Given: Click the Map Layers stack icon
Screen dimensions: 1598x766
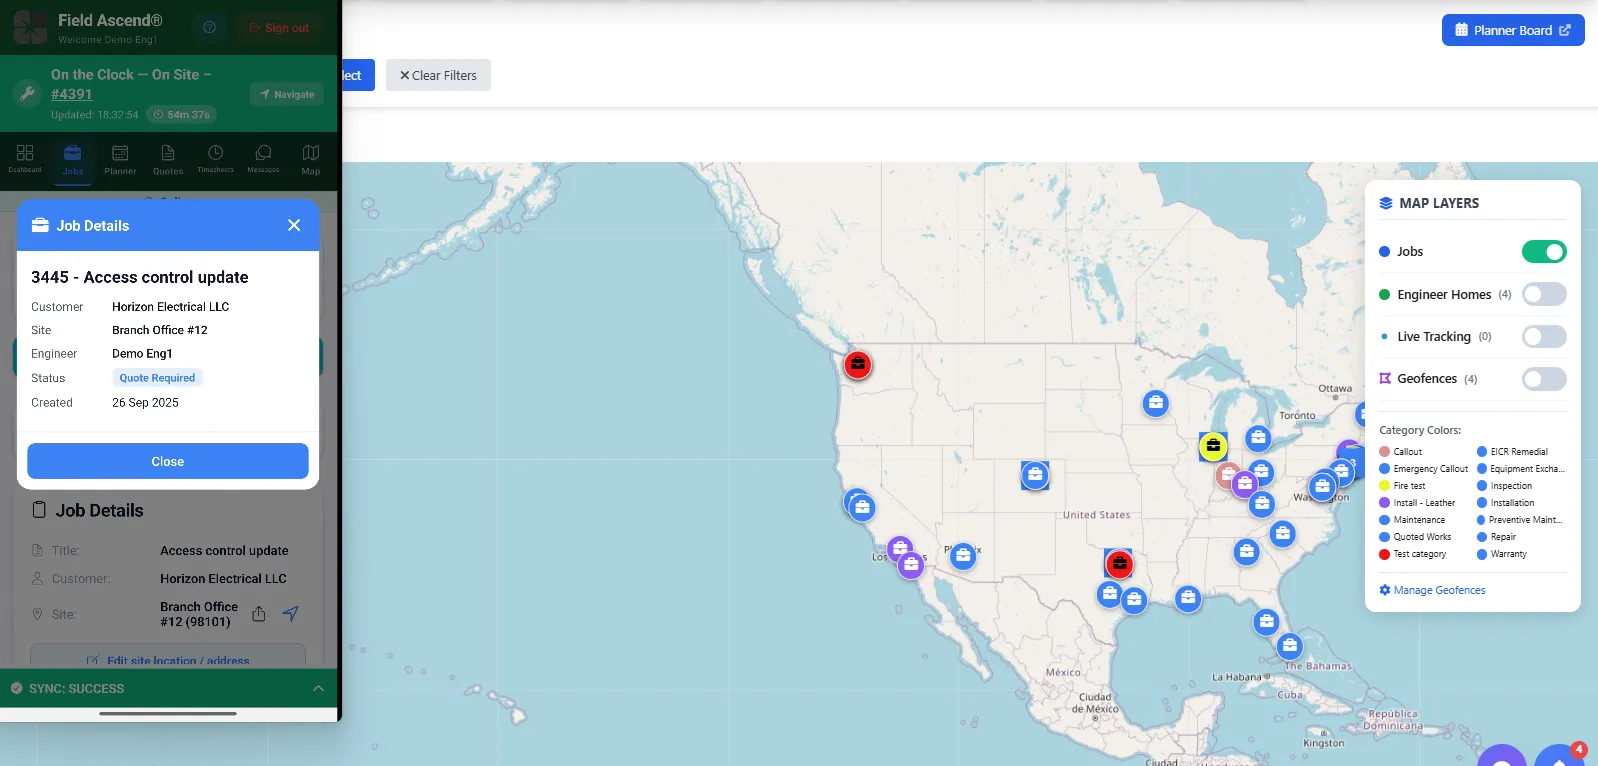Looking at the screenshot, I should 1386,203.
